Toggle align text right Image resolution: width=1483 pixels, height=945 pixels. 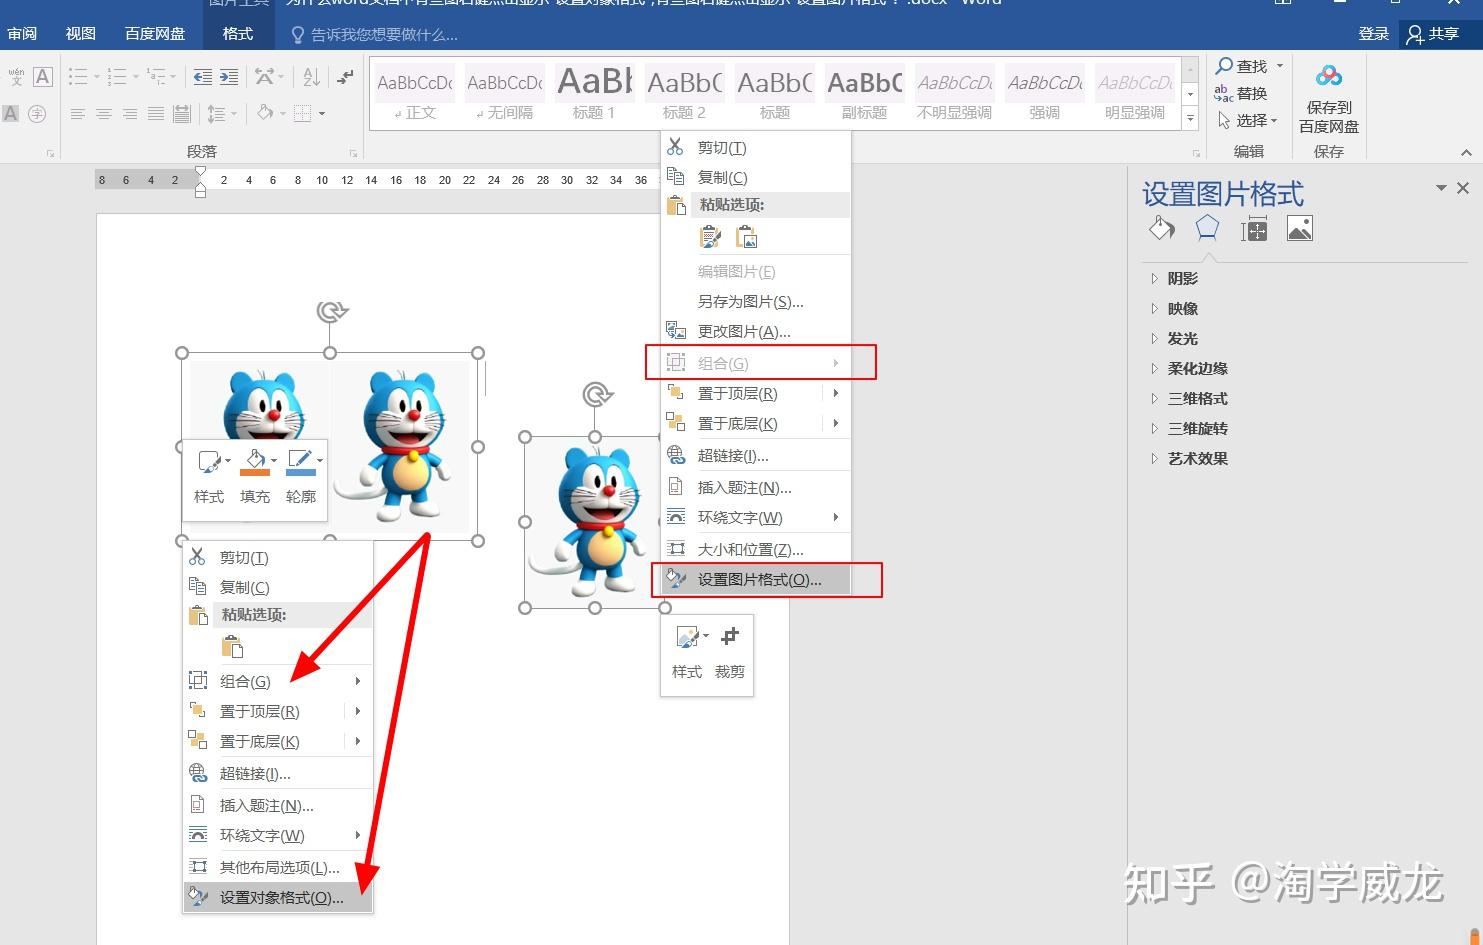pos(130,114)
